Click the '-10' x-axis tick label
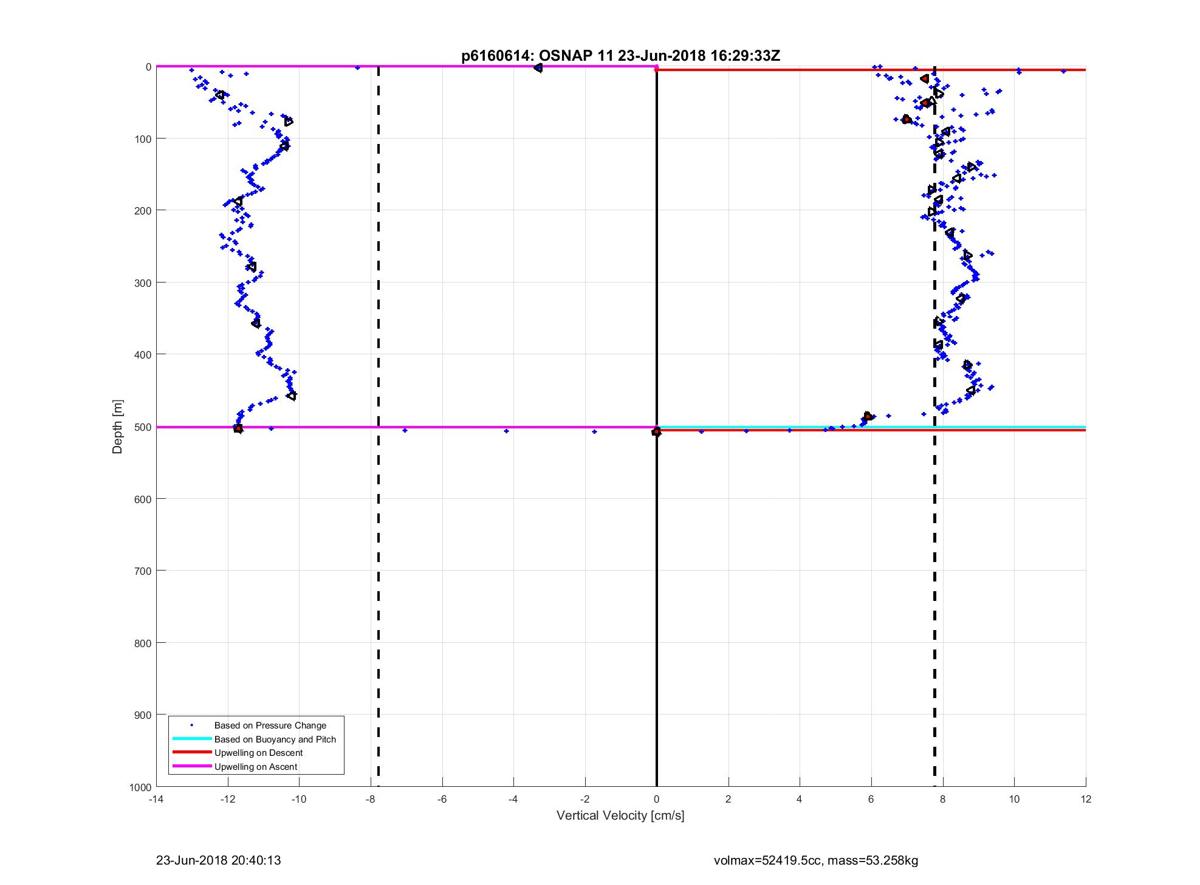 pos(299,799)
